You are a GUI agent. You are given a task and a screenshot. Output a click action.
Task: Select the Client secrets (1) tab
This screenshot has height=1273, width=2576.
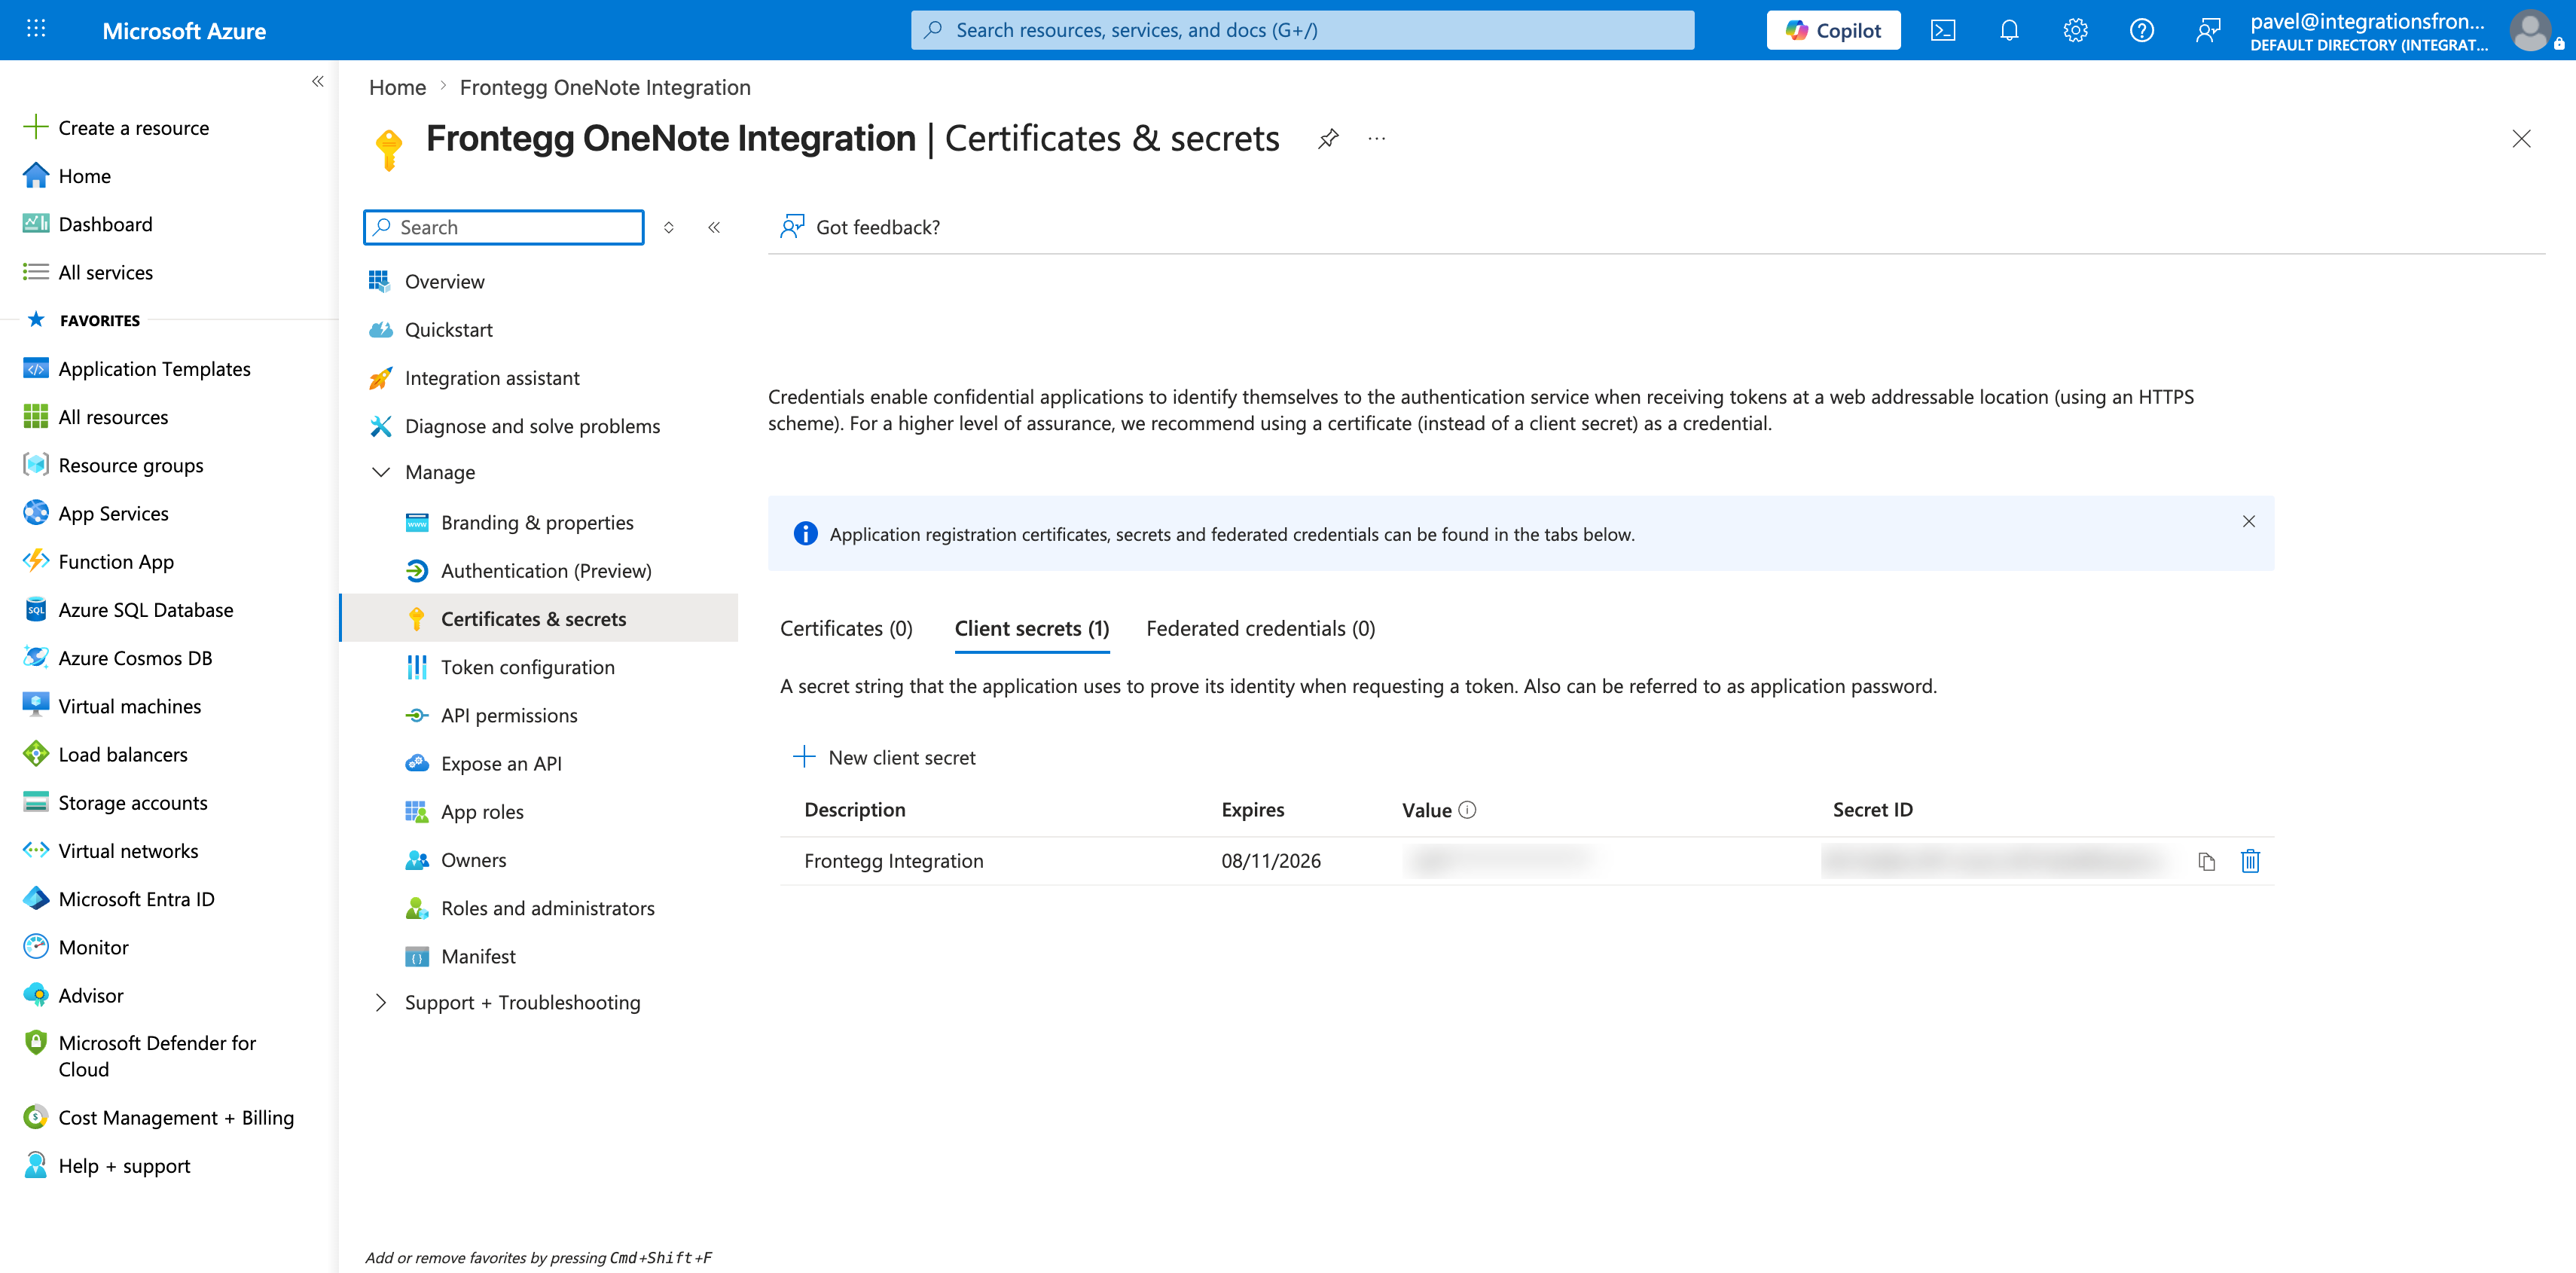(1032, 628)
